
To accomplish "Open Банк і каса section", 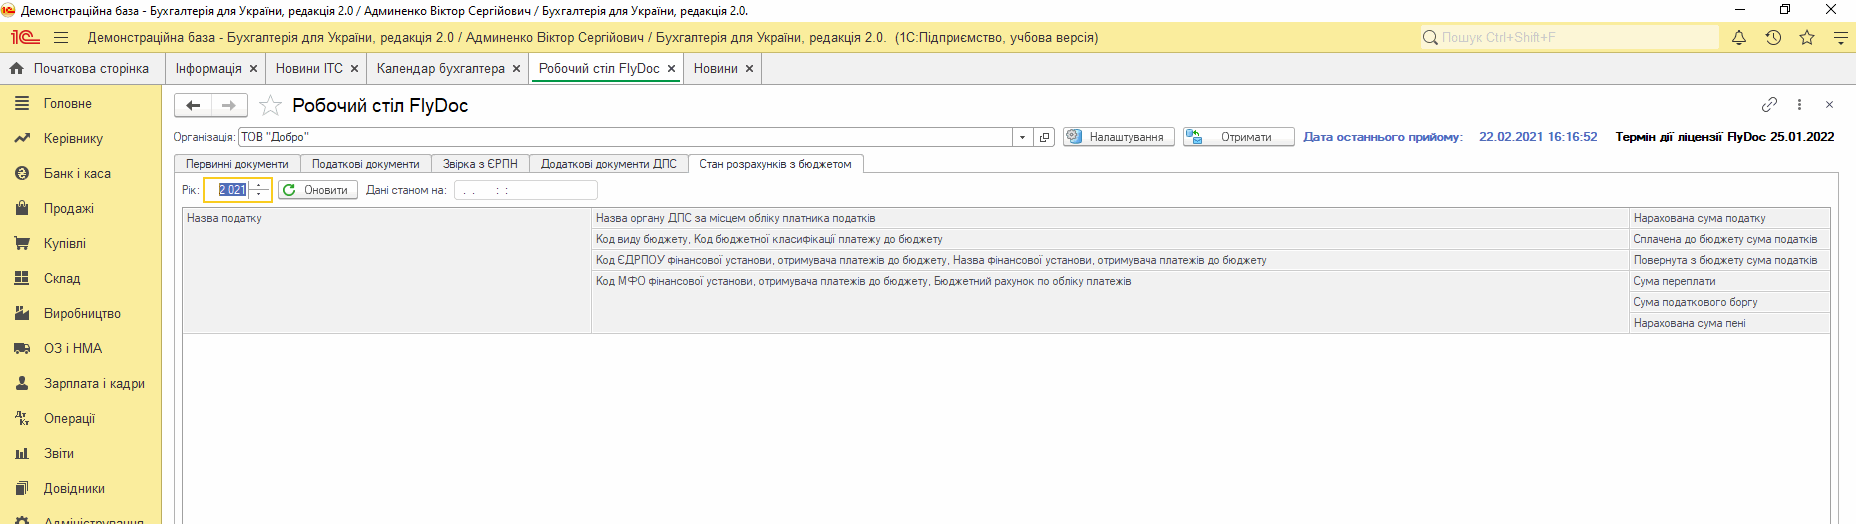I will (80, 174).
